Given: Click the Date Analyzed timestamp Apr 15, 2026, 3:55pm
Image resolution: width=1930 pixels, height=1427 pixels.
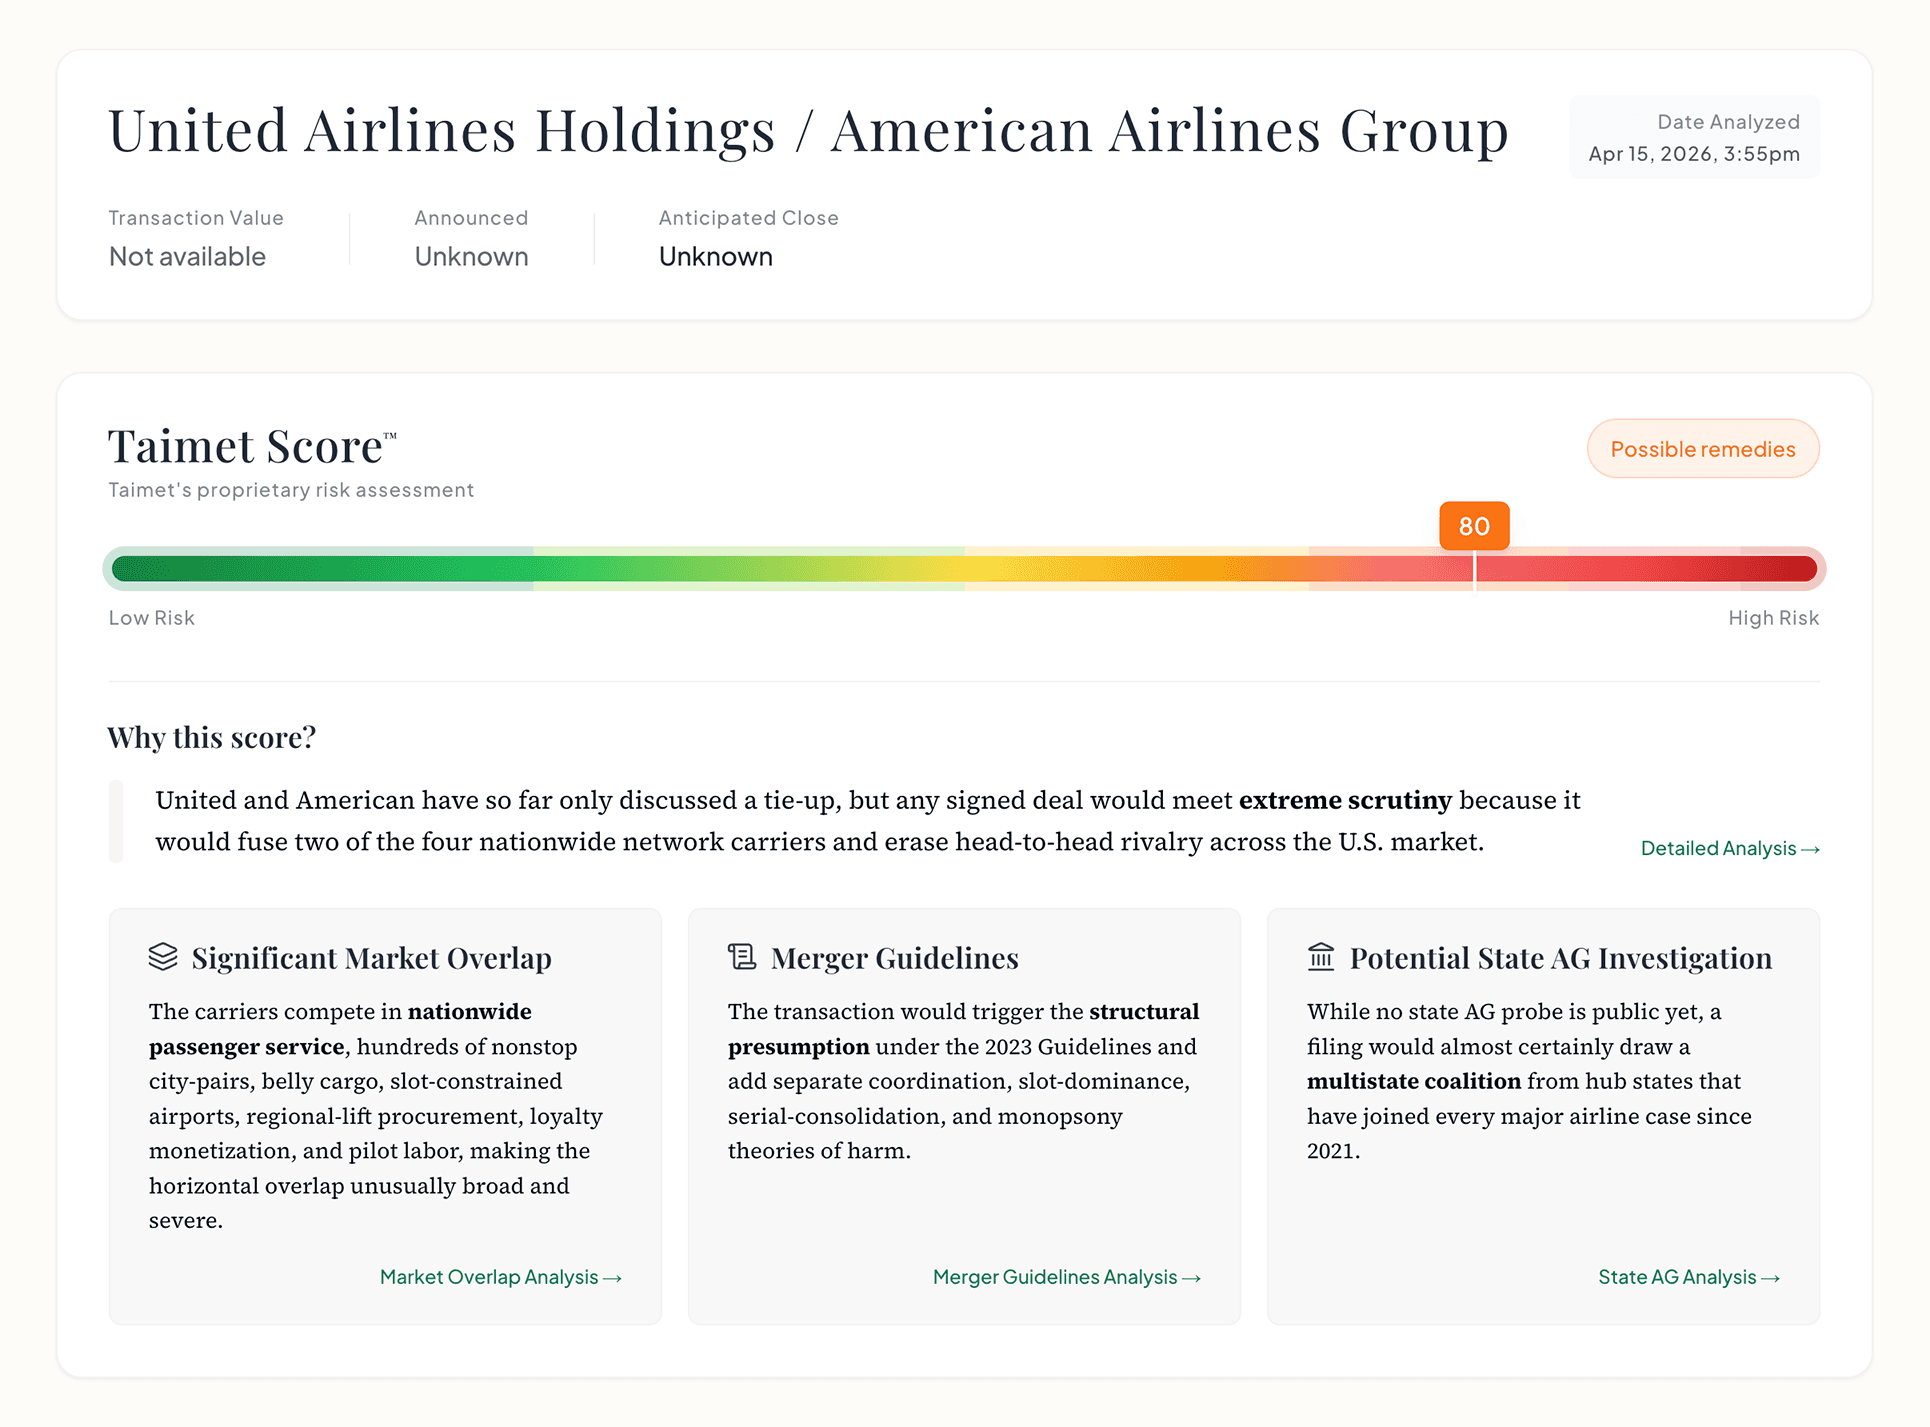Looking at the screenshot, I should pyautogui.click(x=1694, y=154).
